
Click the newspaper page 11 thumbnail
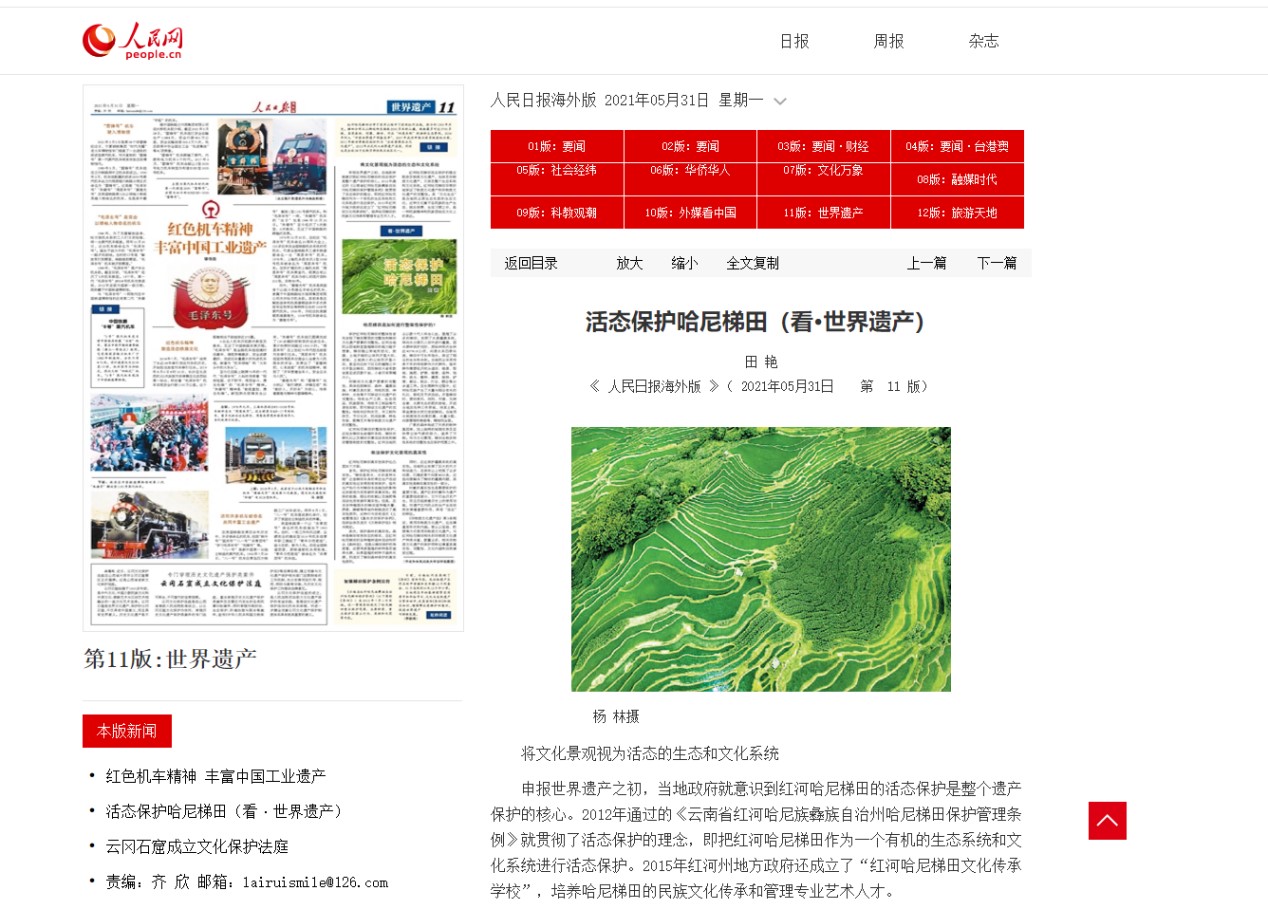(x=273, y=358)
